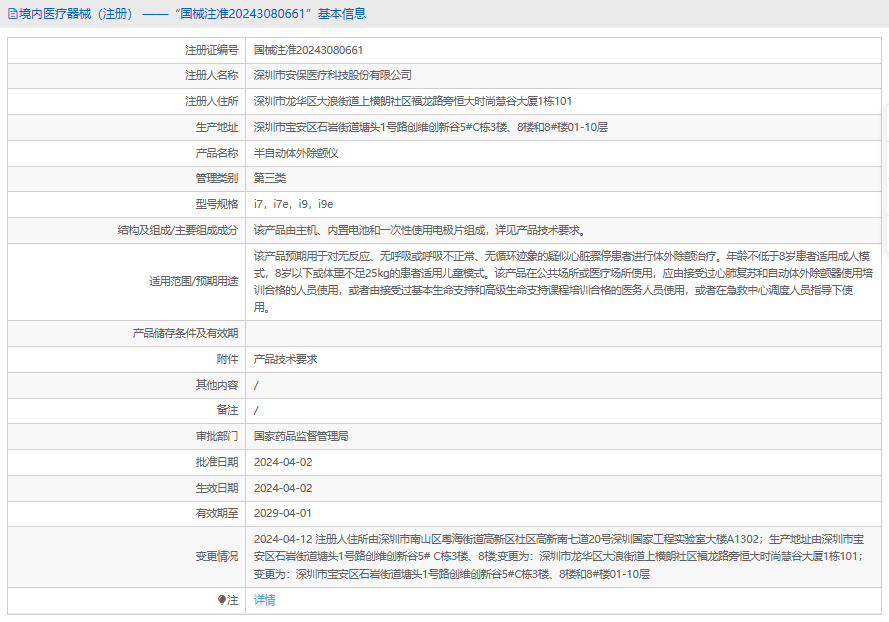The width and height of the screenshot is (889, 622).
Task: Click registrant name 深圳市安保医疗科技股份有限公司
Action: (x=332, y=75)
